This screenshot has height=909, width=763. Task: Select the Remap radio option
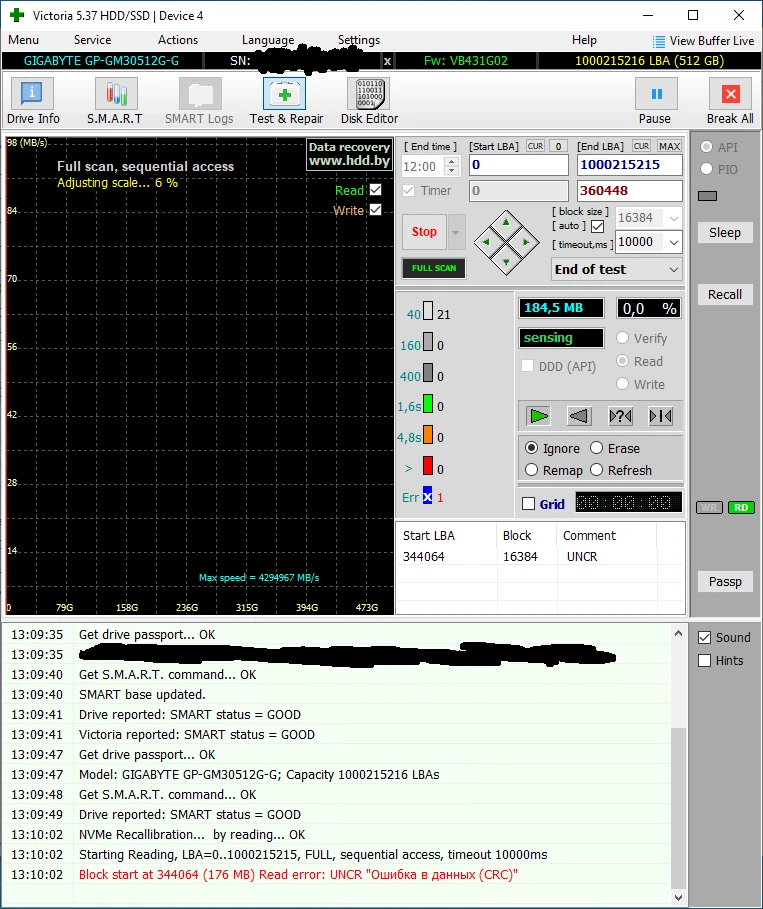pyautogui.click(x=531, y=470)
